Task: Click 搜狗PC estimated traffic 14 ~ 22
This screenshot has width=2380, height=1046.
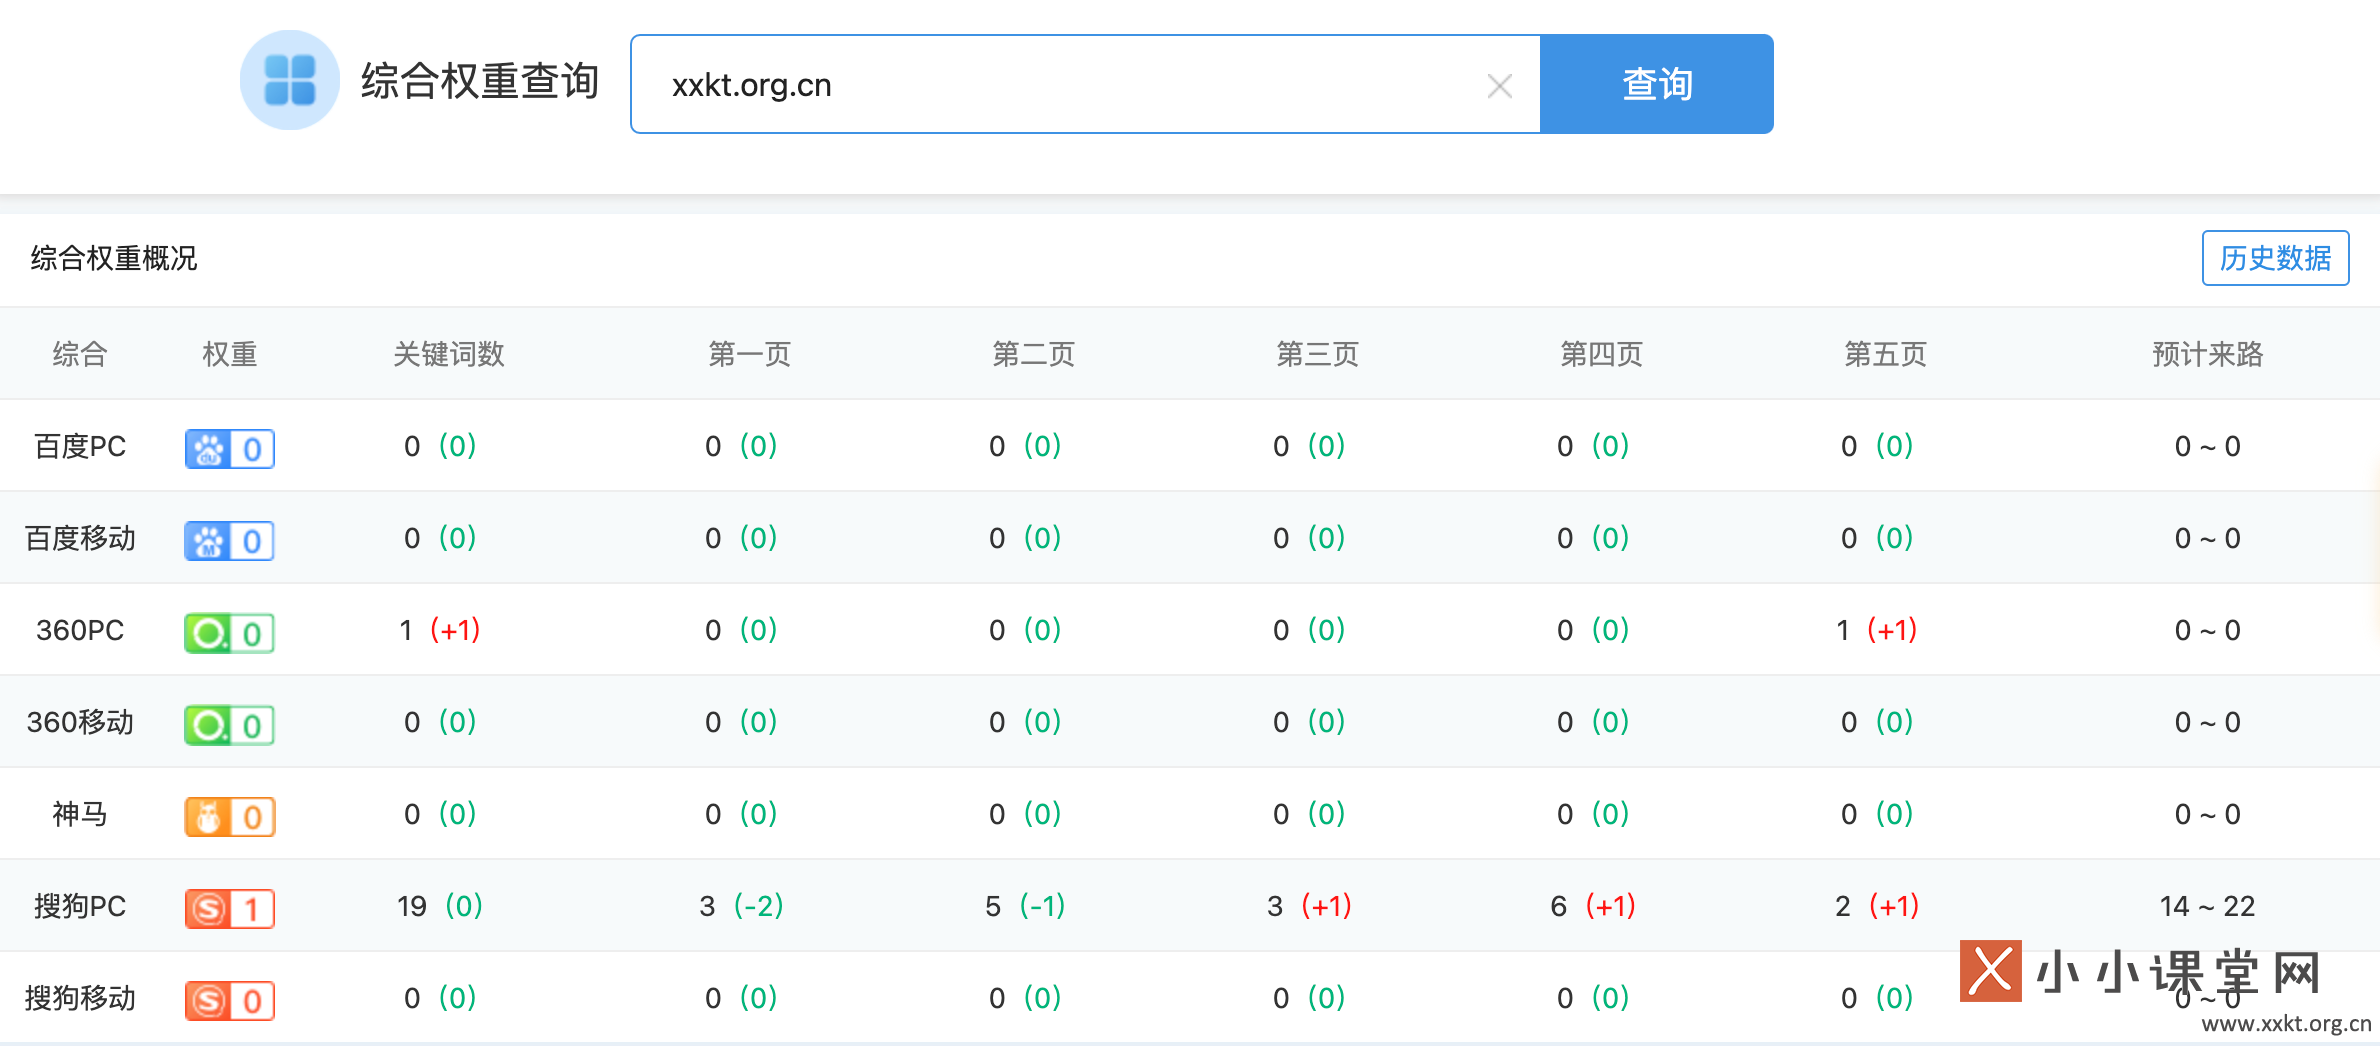Action: click(2208, 906)
